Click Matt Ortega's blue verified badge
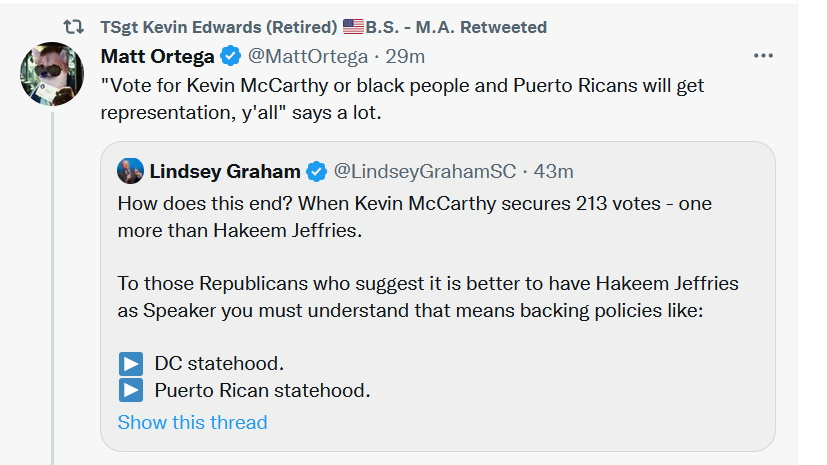Screen dimensions: 827x465 click(x=230, y=55)
